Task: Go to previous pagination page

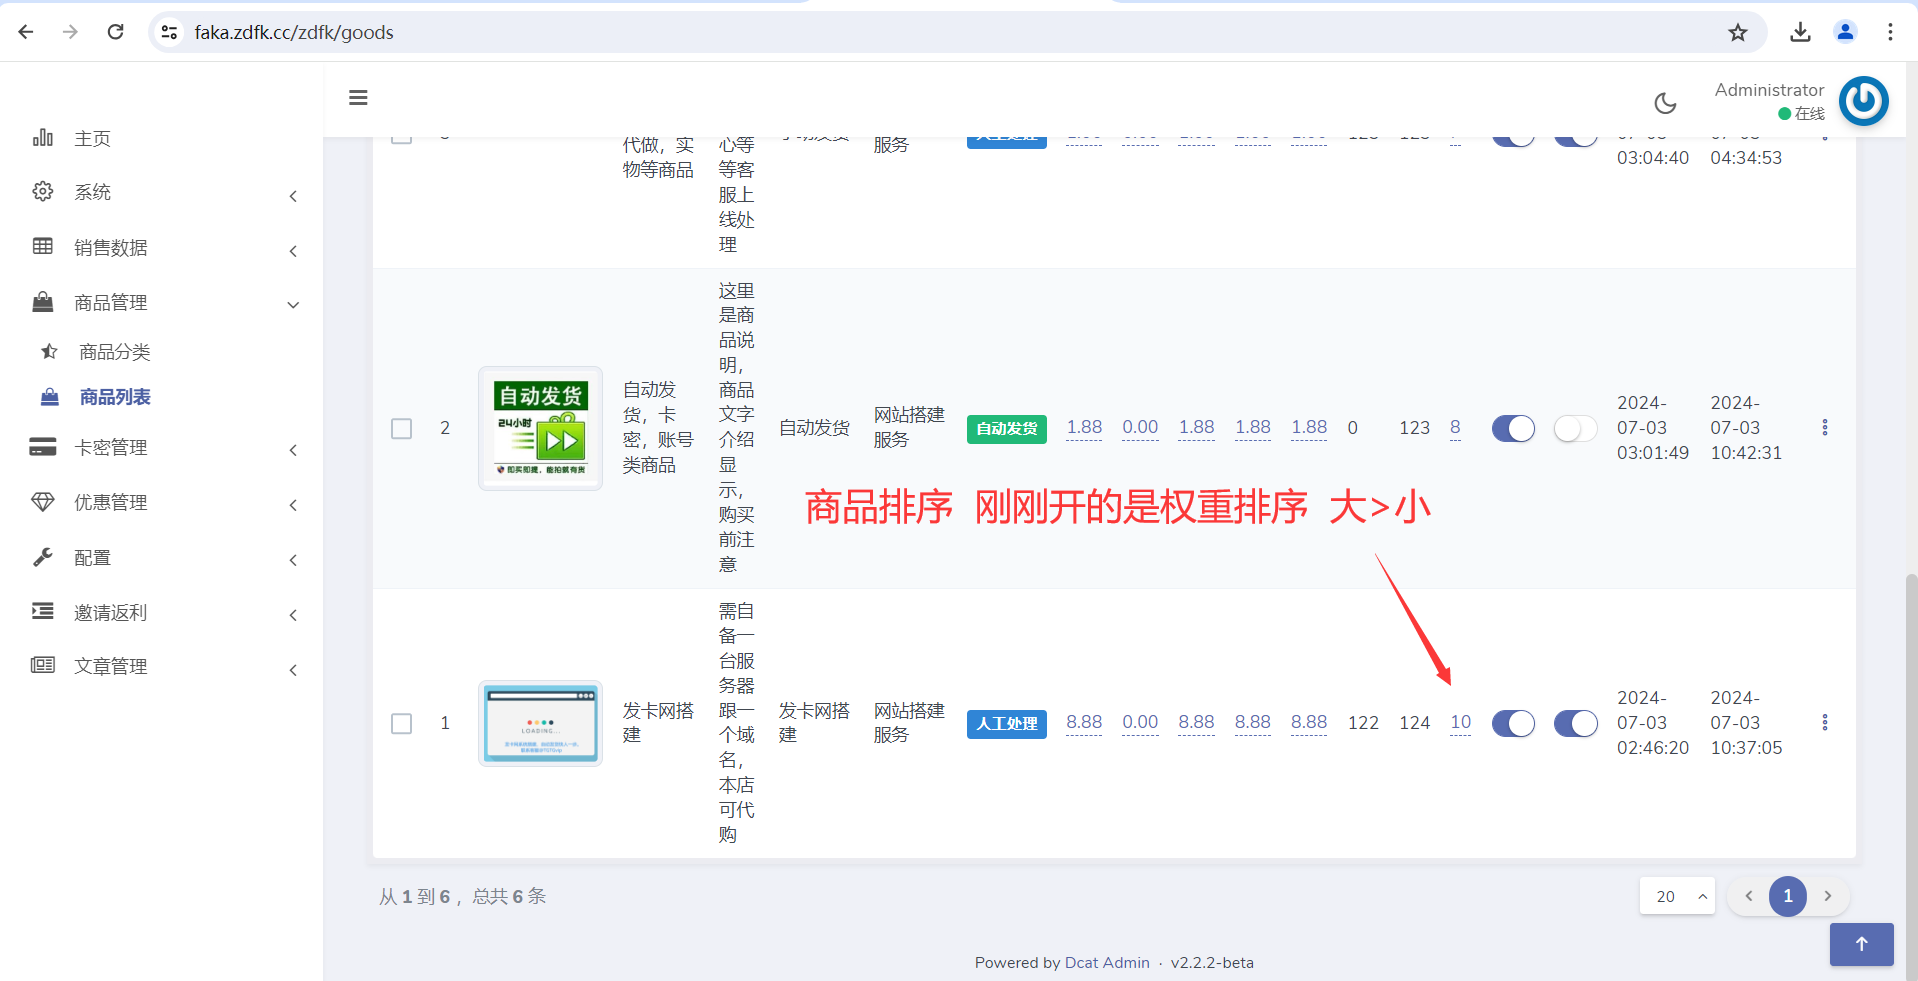Action: [1749, 896]
